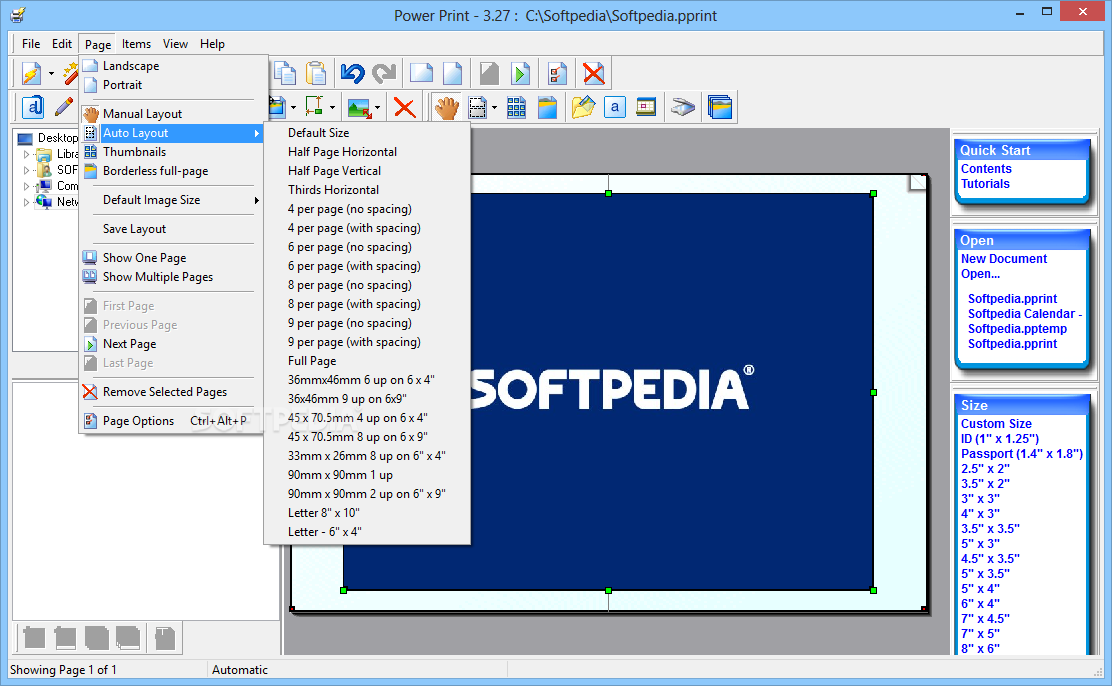Expand the Network tree node
Screen dimensions: 1112x686
pyautogui.click(x=27, y=202)
